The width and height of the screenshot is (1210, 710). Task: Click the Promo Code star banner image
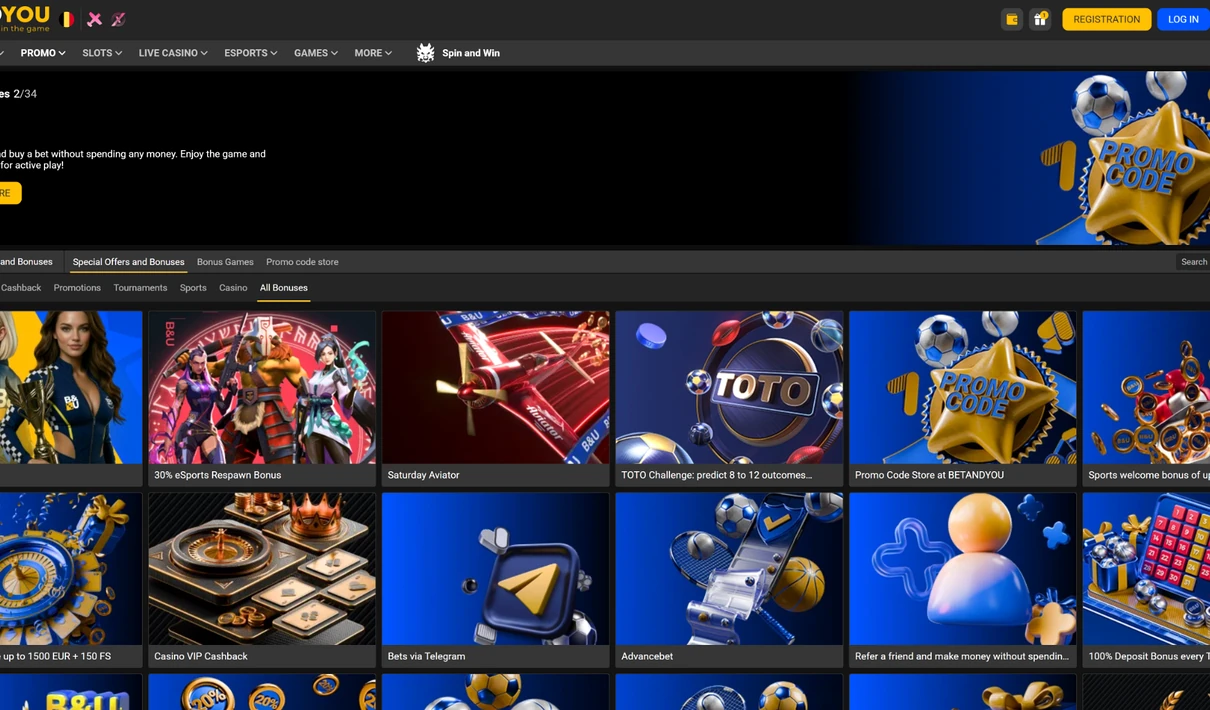(x=1125, y=158)
